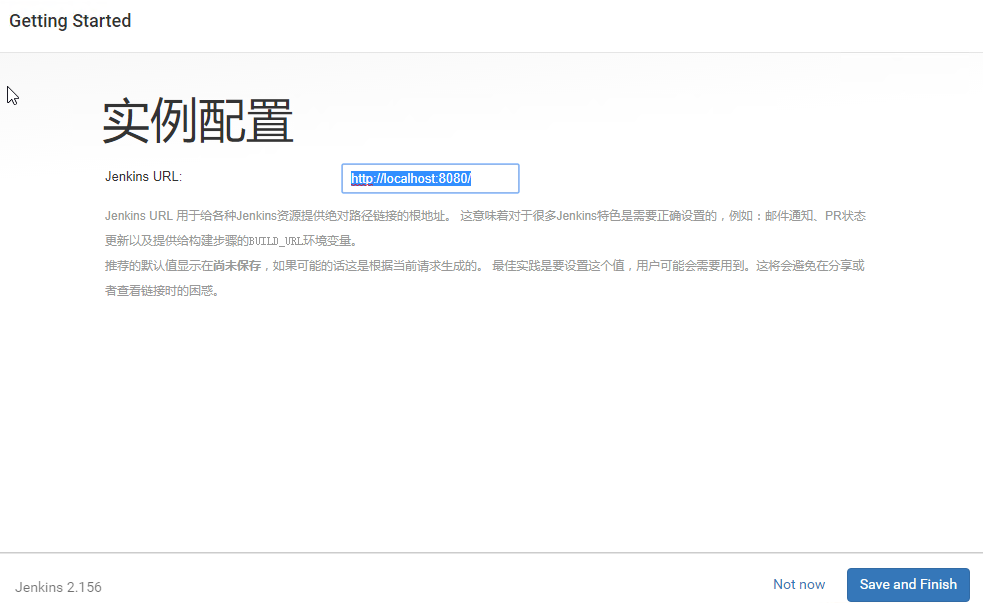
Task: Click the Getting Started header title
Action: click(x=70, y=21)
